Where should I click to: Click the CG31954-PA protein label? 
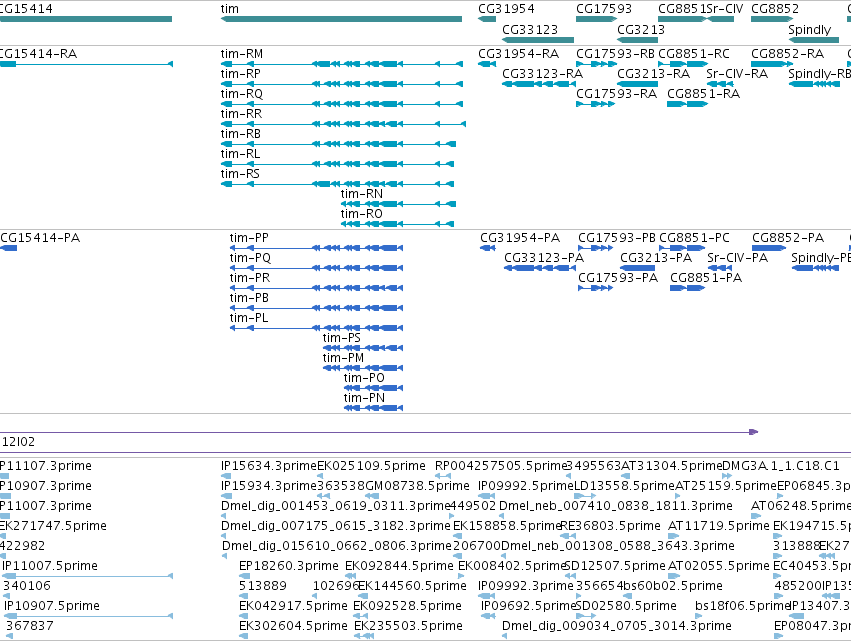click(x=520, y=238)
